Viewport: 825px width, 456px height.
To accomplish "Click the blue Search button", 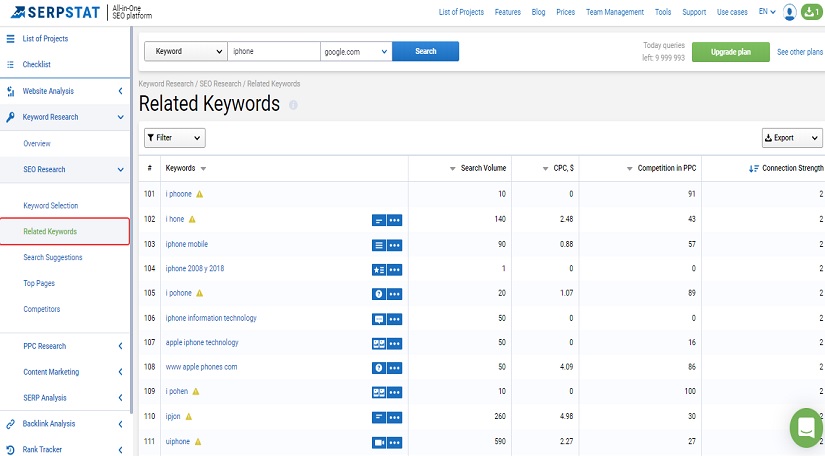I will (x=426, y=52).
